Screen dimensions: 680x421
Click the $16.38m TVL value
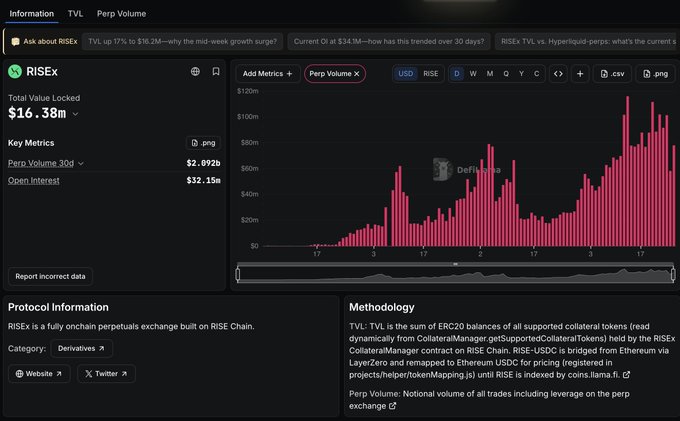coord(37,113)
